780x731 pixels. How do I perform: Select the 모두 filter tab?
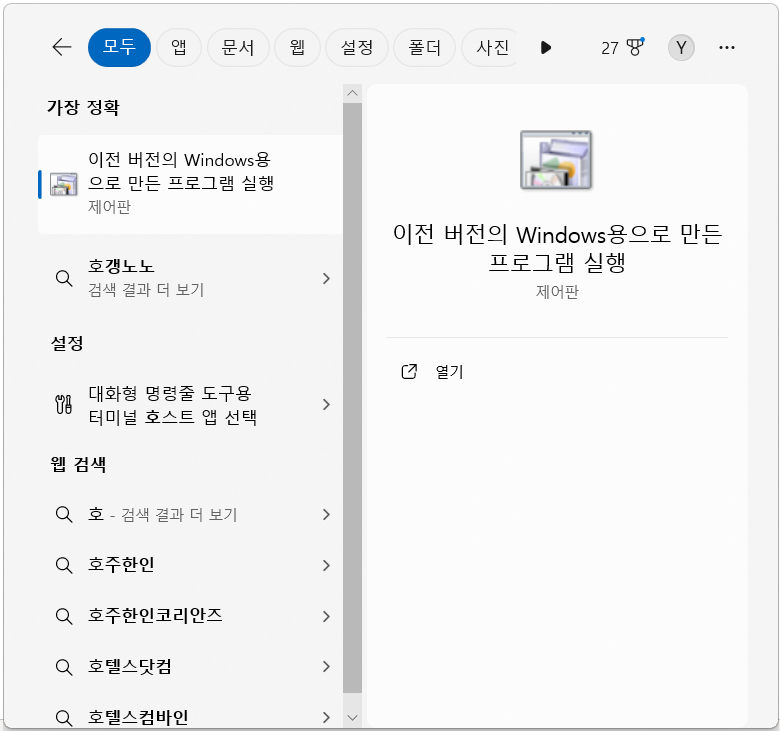119,48
